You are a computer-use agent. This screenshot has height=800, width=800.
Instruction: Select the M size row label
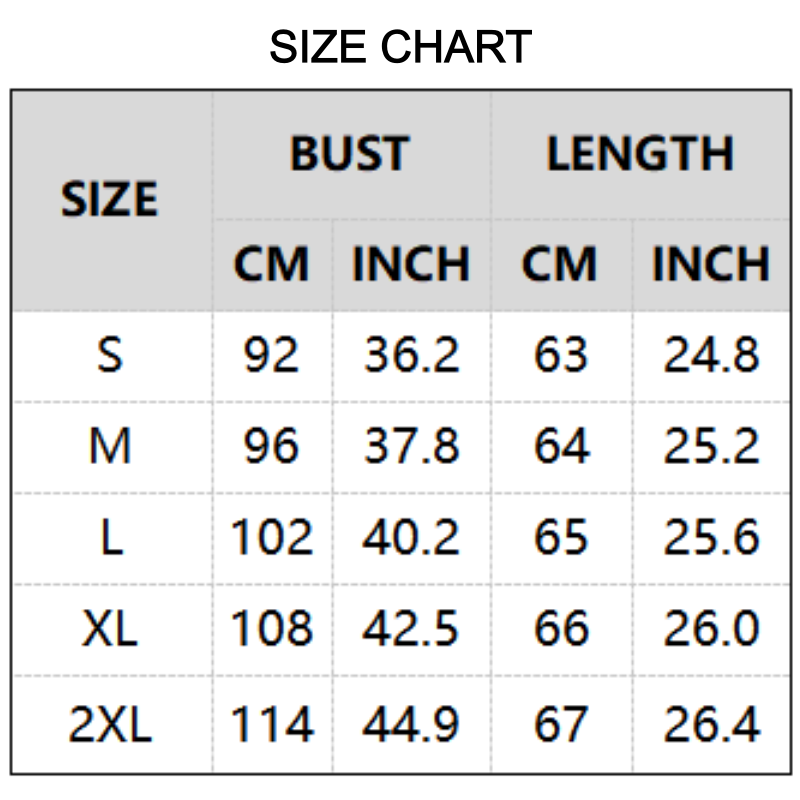pos(110,446)
